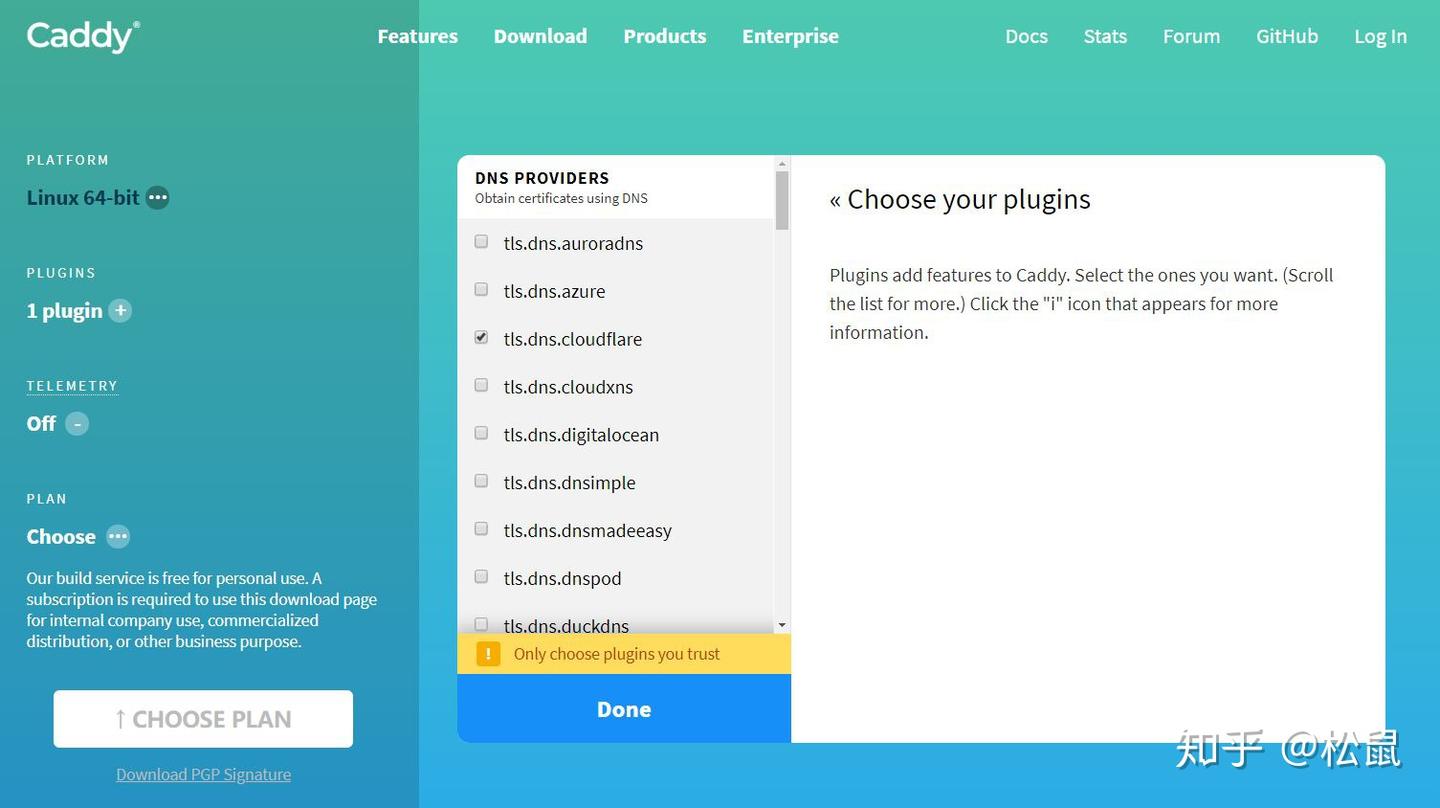Click the scrollbar up arrow in plugin list

(782, 164)
